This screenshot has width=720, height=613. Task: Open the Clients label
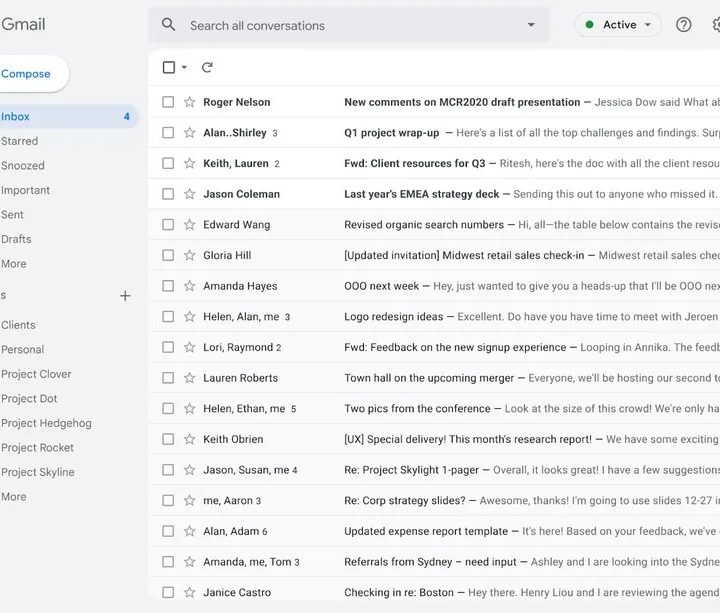pos(18,325)
